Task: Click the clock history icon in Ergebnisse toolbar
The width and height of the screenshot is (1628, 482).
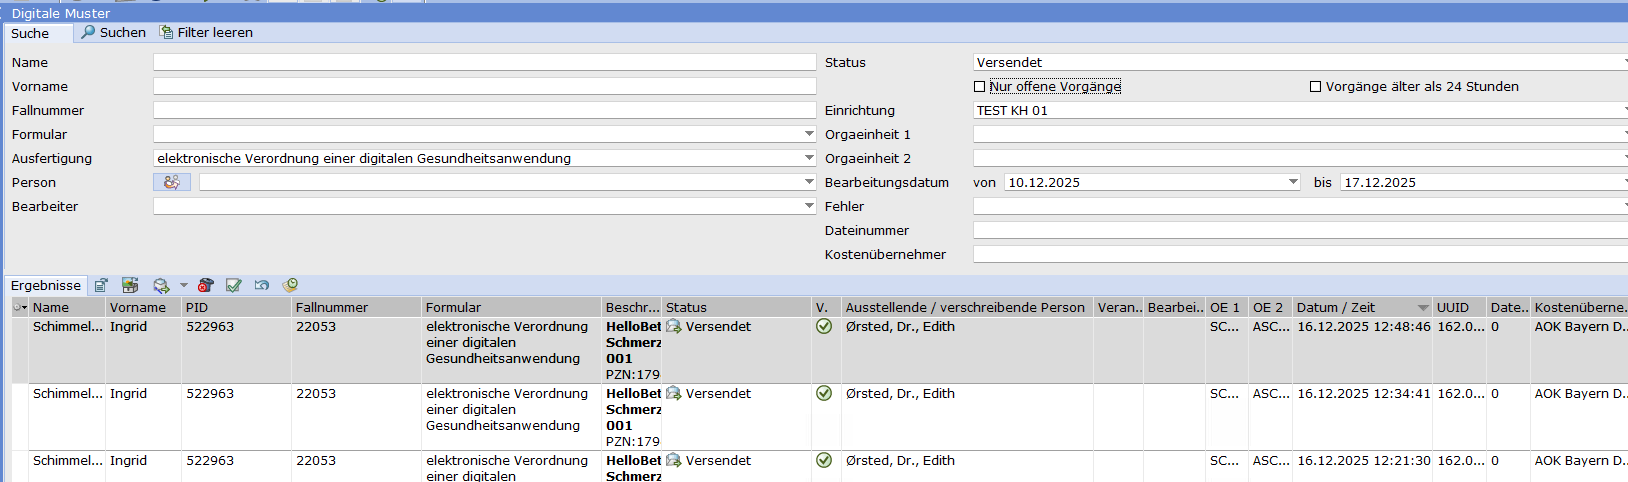Action: click(291, 286)
